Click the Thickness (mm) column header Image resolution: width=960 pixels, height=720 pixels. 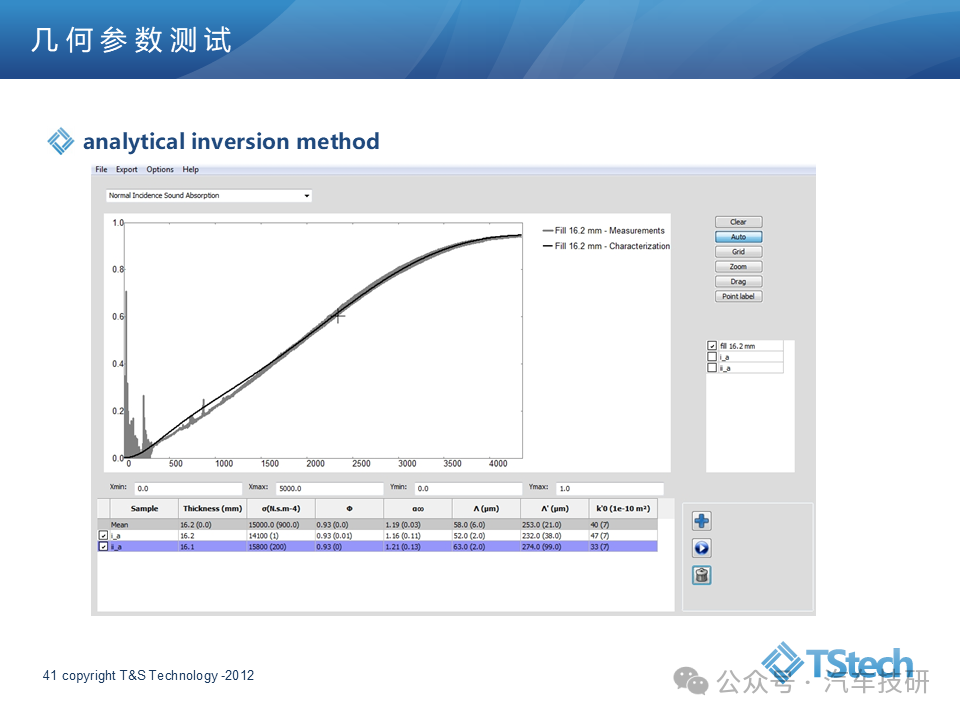pos(212,509)
